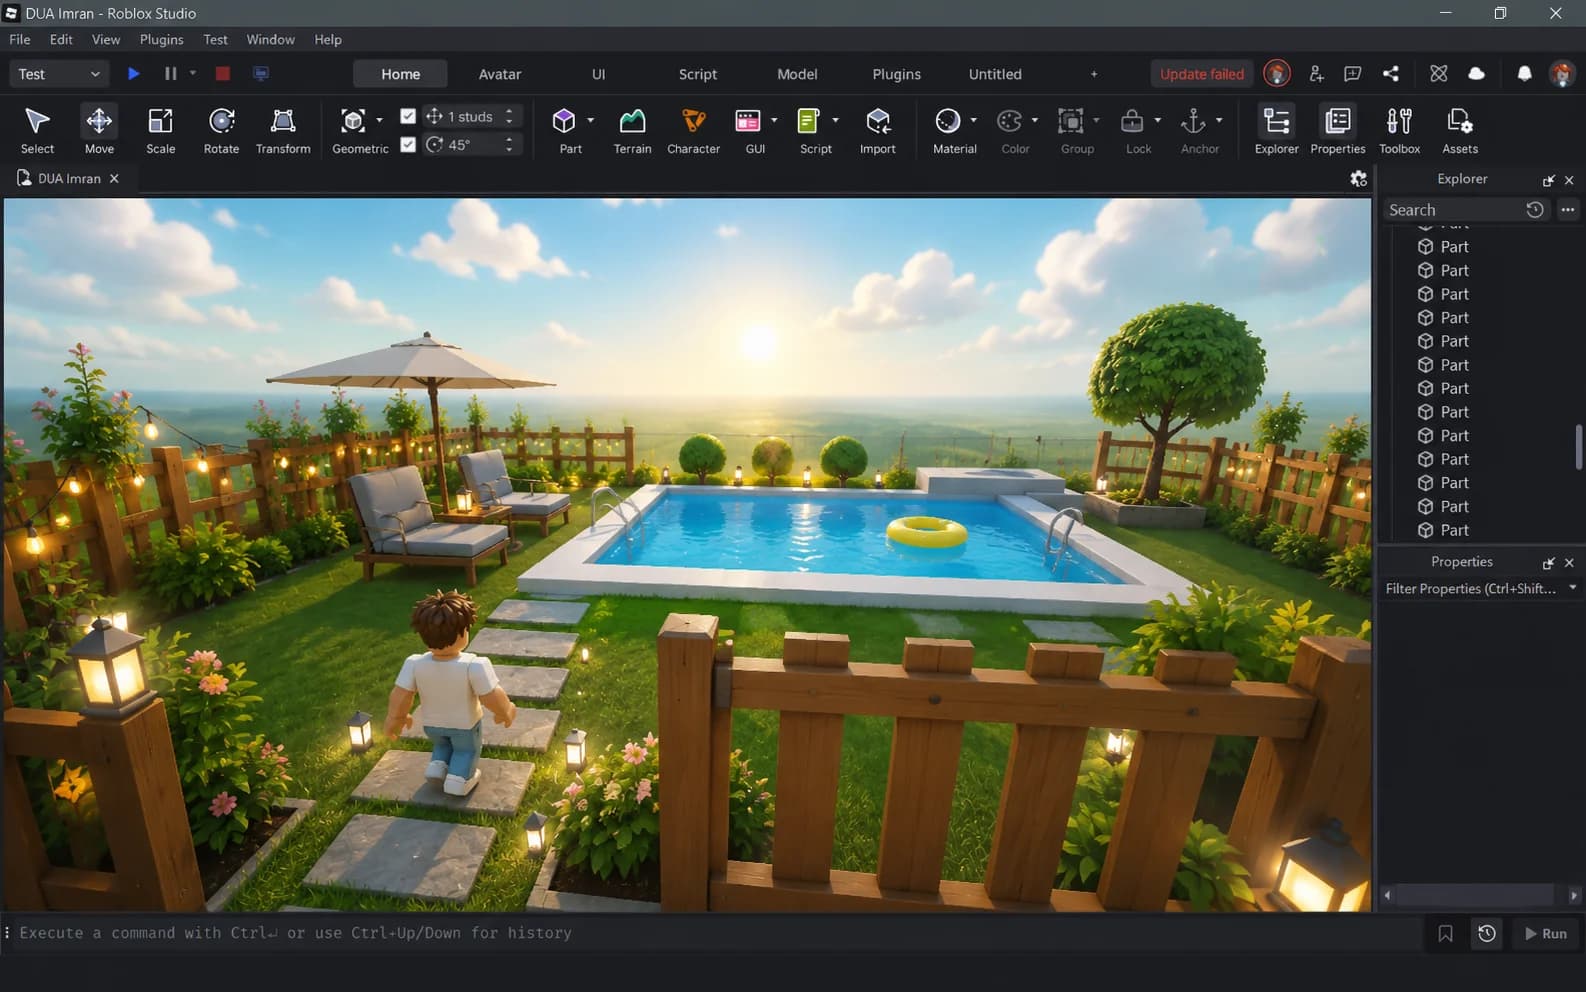Toggle the 1 studs move snapping checkbox
1586x992 pixels.
[408, 116]
